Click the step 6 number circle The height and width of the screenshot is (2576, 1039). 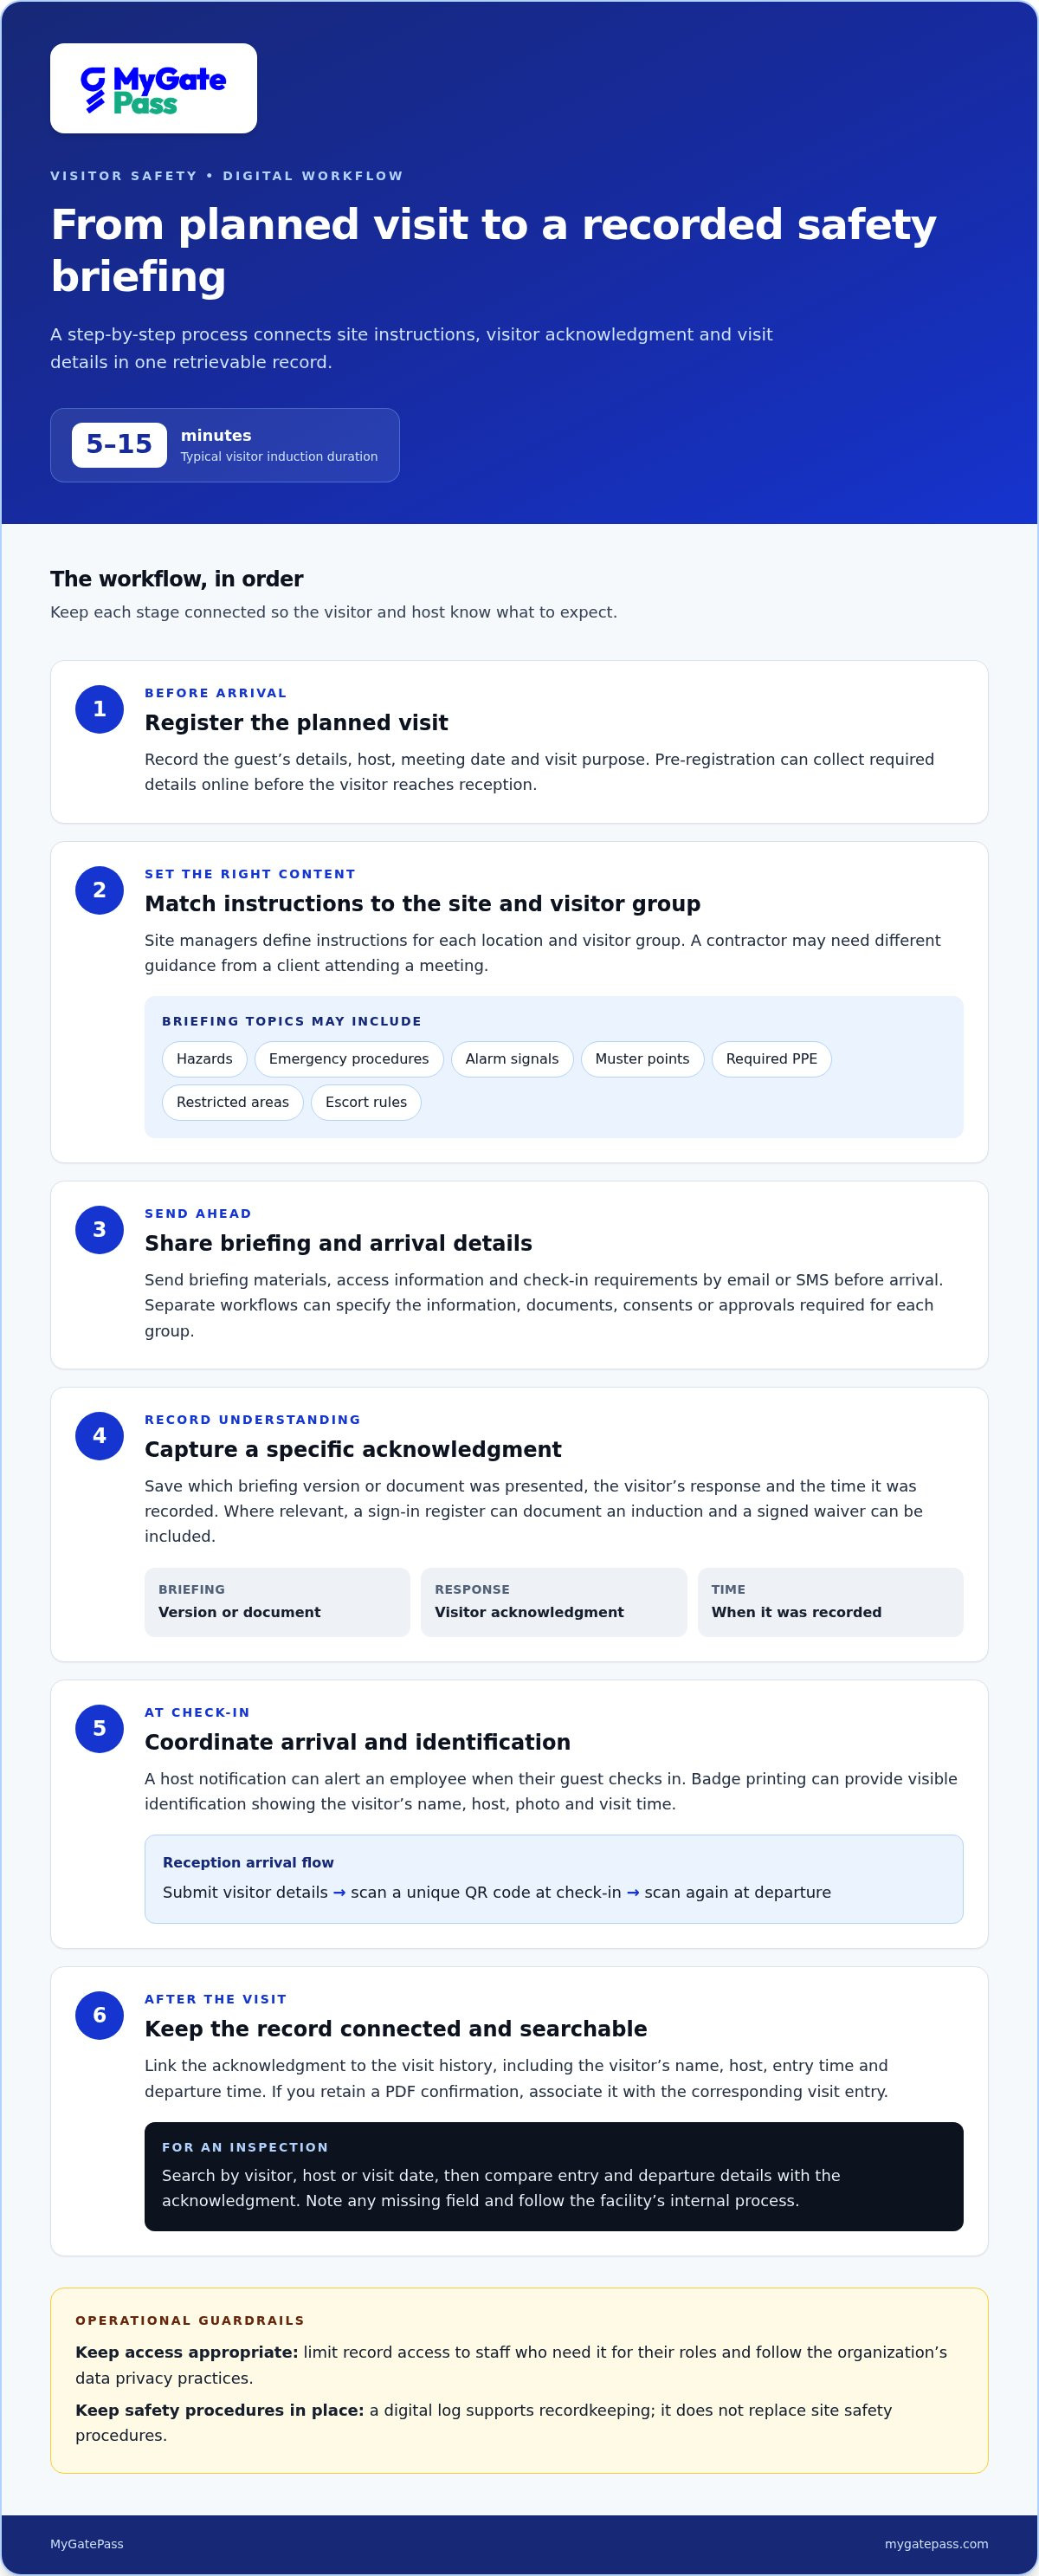pyautogui.click(x=99, y=2015)
